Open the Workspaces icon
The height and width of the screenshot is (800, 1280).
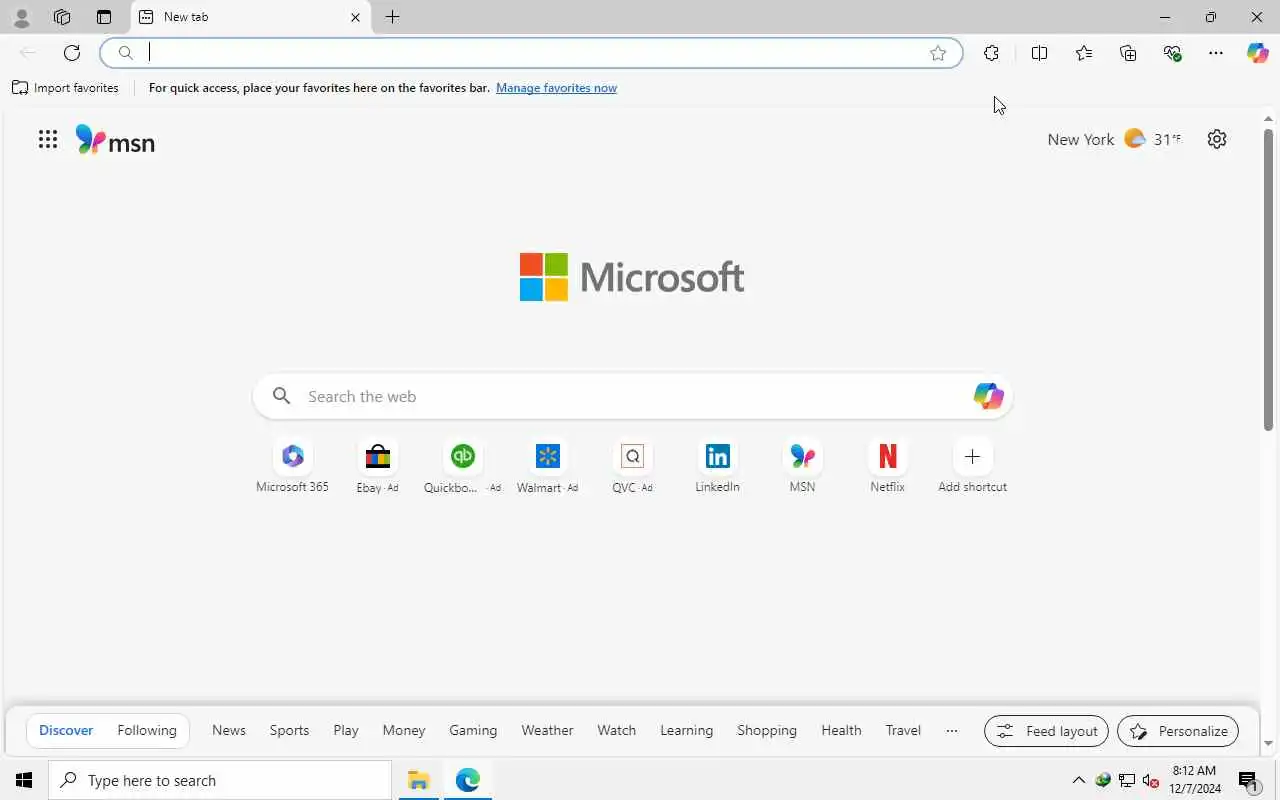(62, 17)
